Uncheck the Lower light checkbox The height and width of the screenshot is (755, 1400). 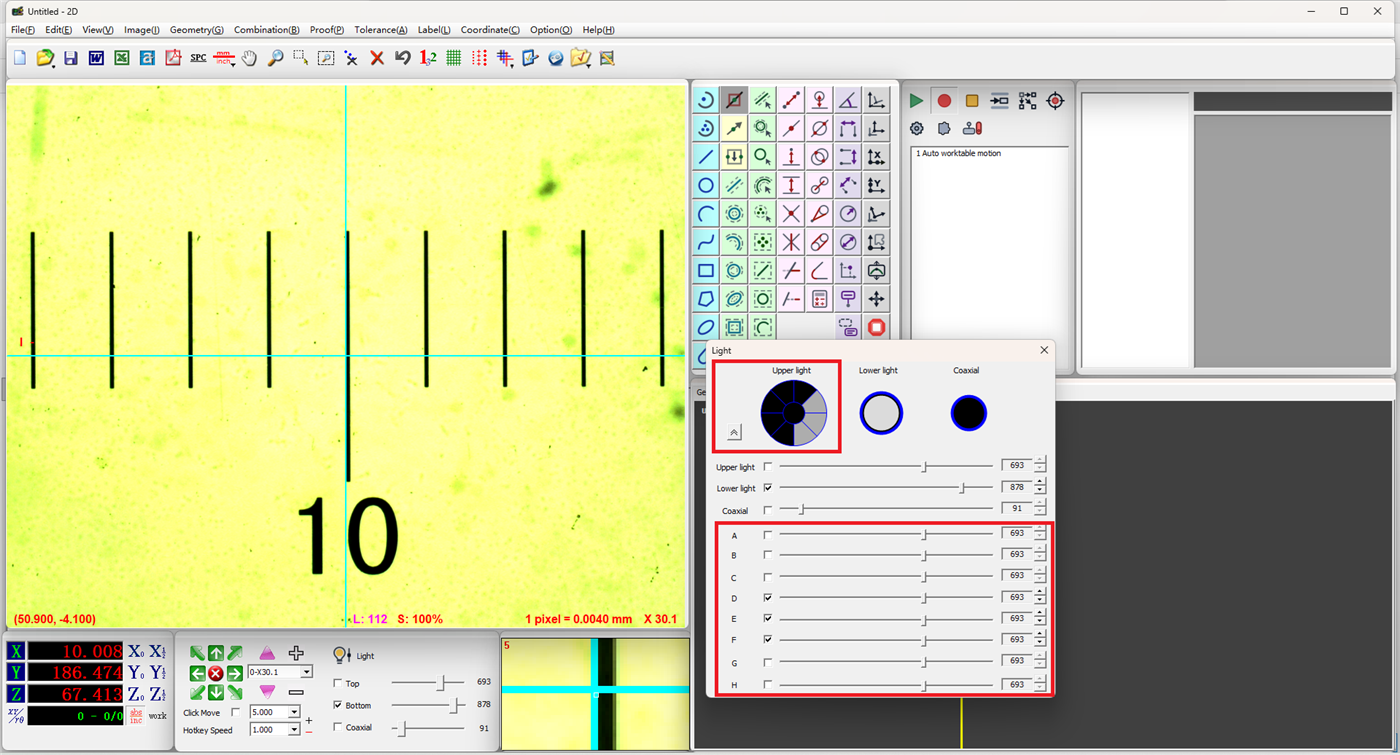pyautogui.click(x=768, y=488)
